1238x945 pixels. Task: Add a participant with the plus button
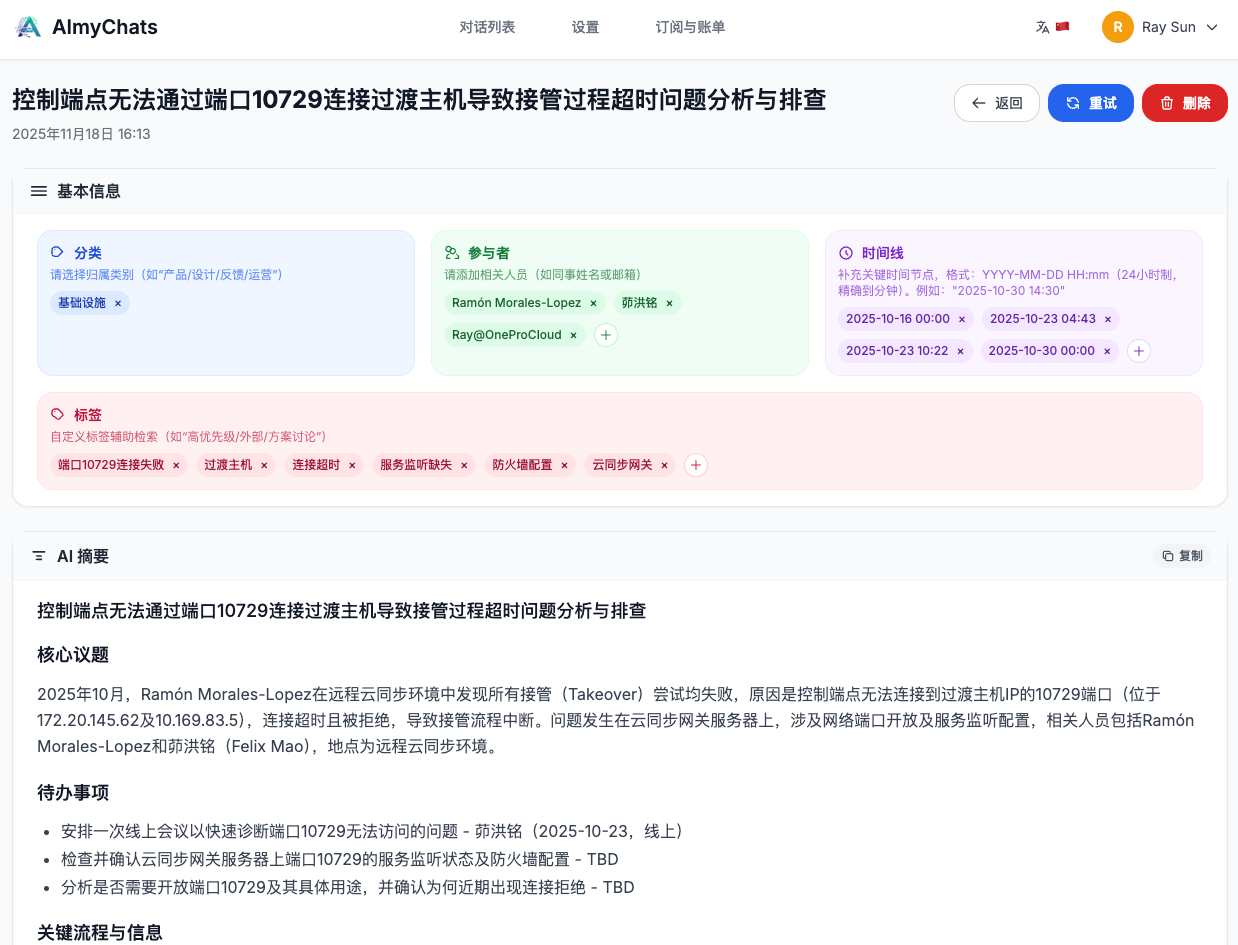tap(606, 335)
